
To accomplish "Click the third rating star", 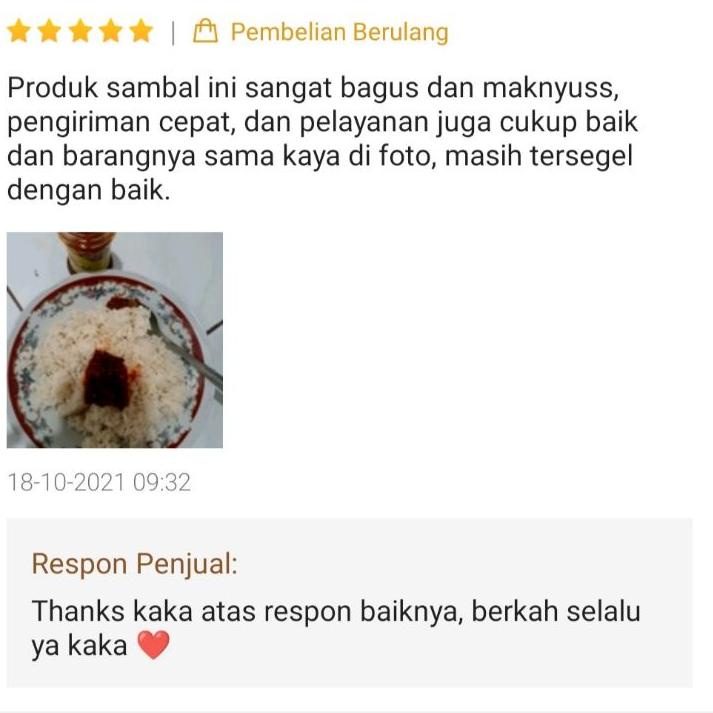I will (x=80, y=31).
